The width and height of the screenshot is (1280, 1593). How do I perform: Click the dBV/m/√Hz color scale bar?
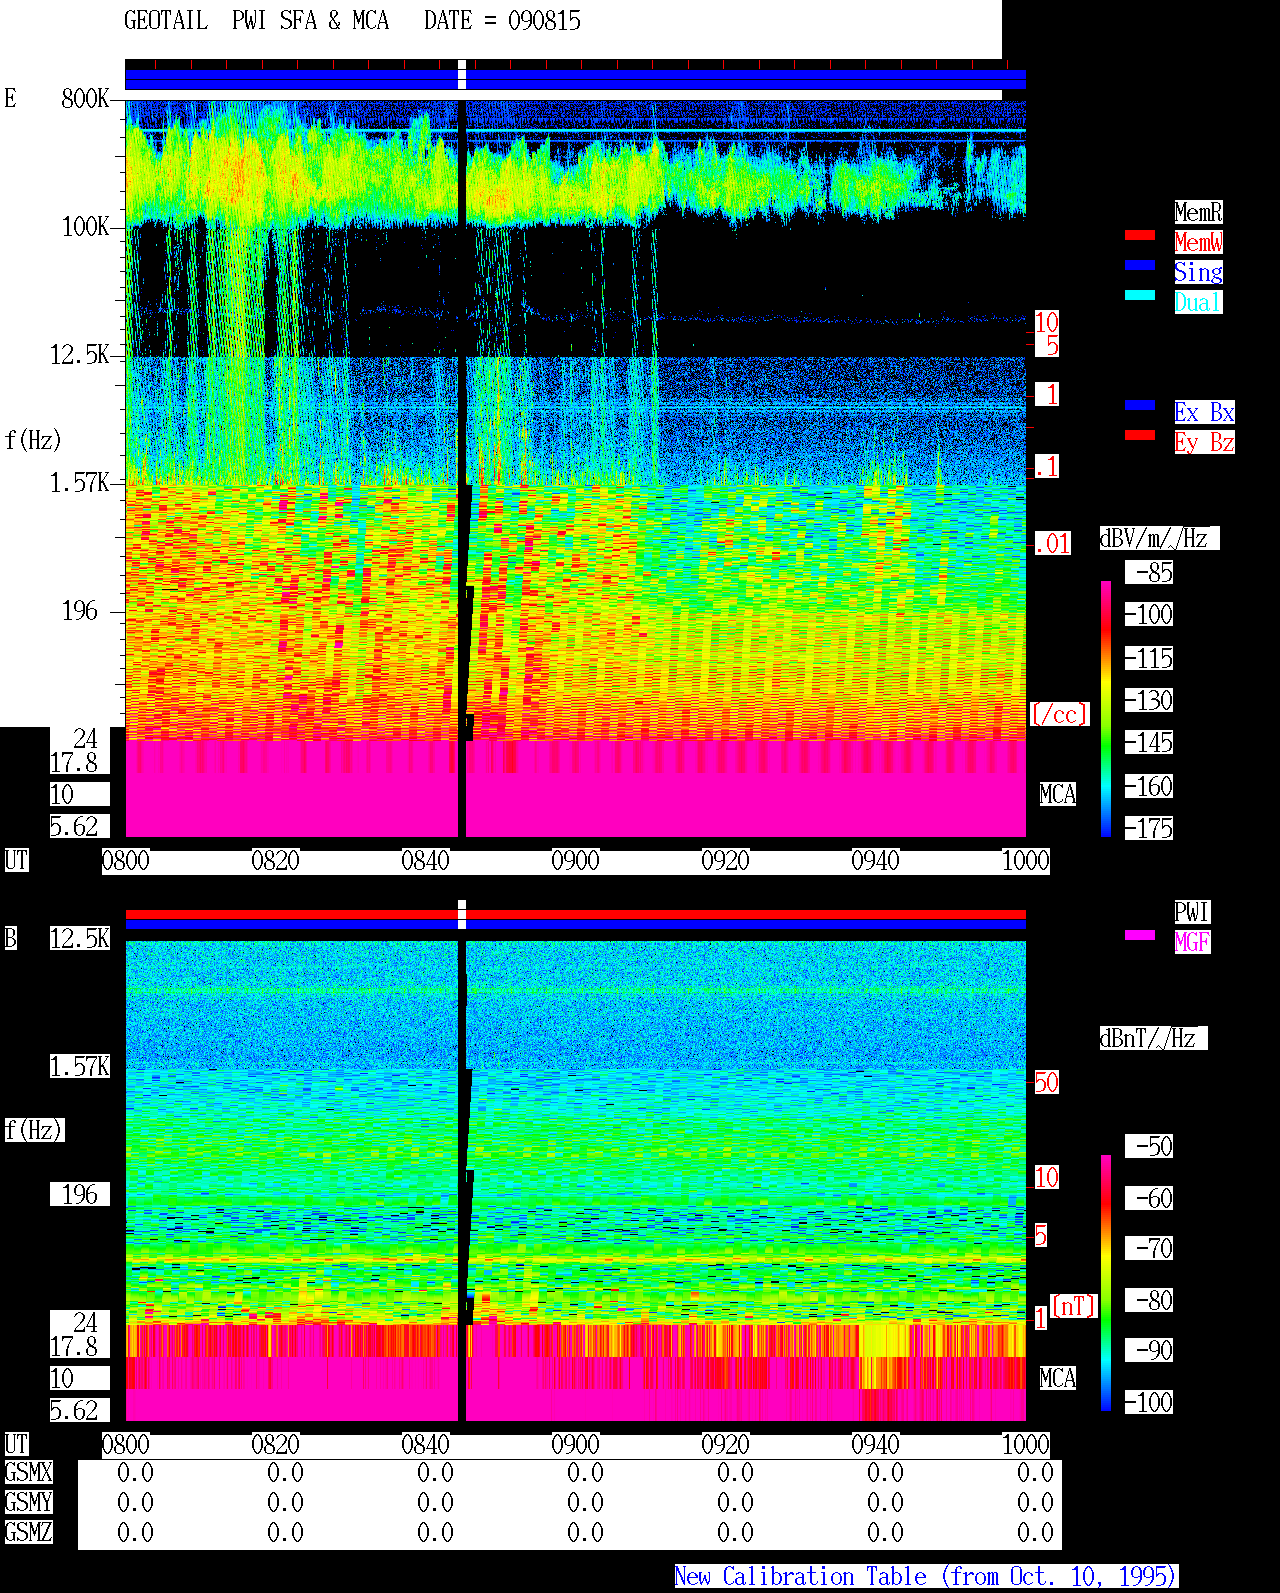[1106, 708]
